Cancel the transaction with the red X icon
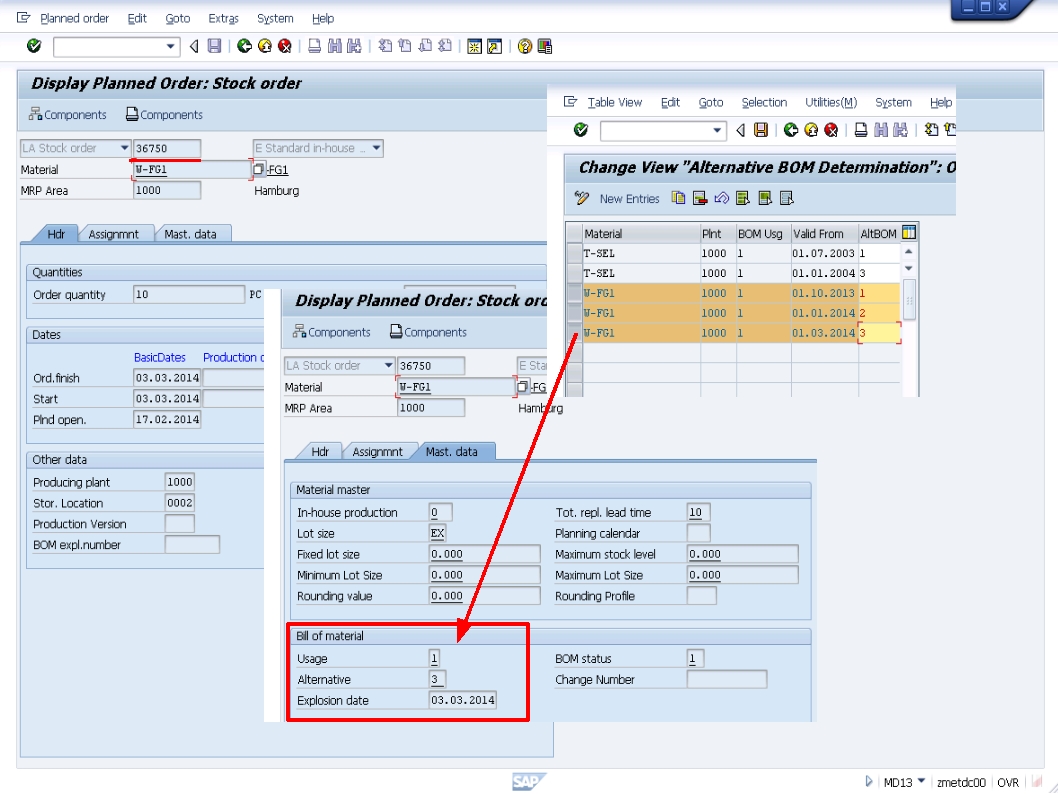This screenshot has height=794, width=1058. [284, 43]
